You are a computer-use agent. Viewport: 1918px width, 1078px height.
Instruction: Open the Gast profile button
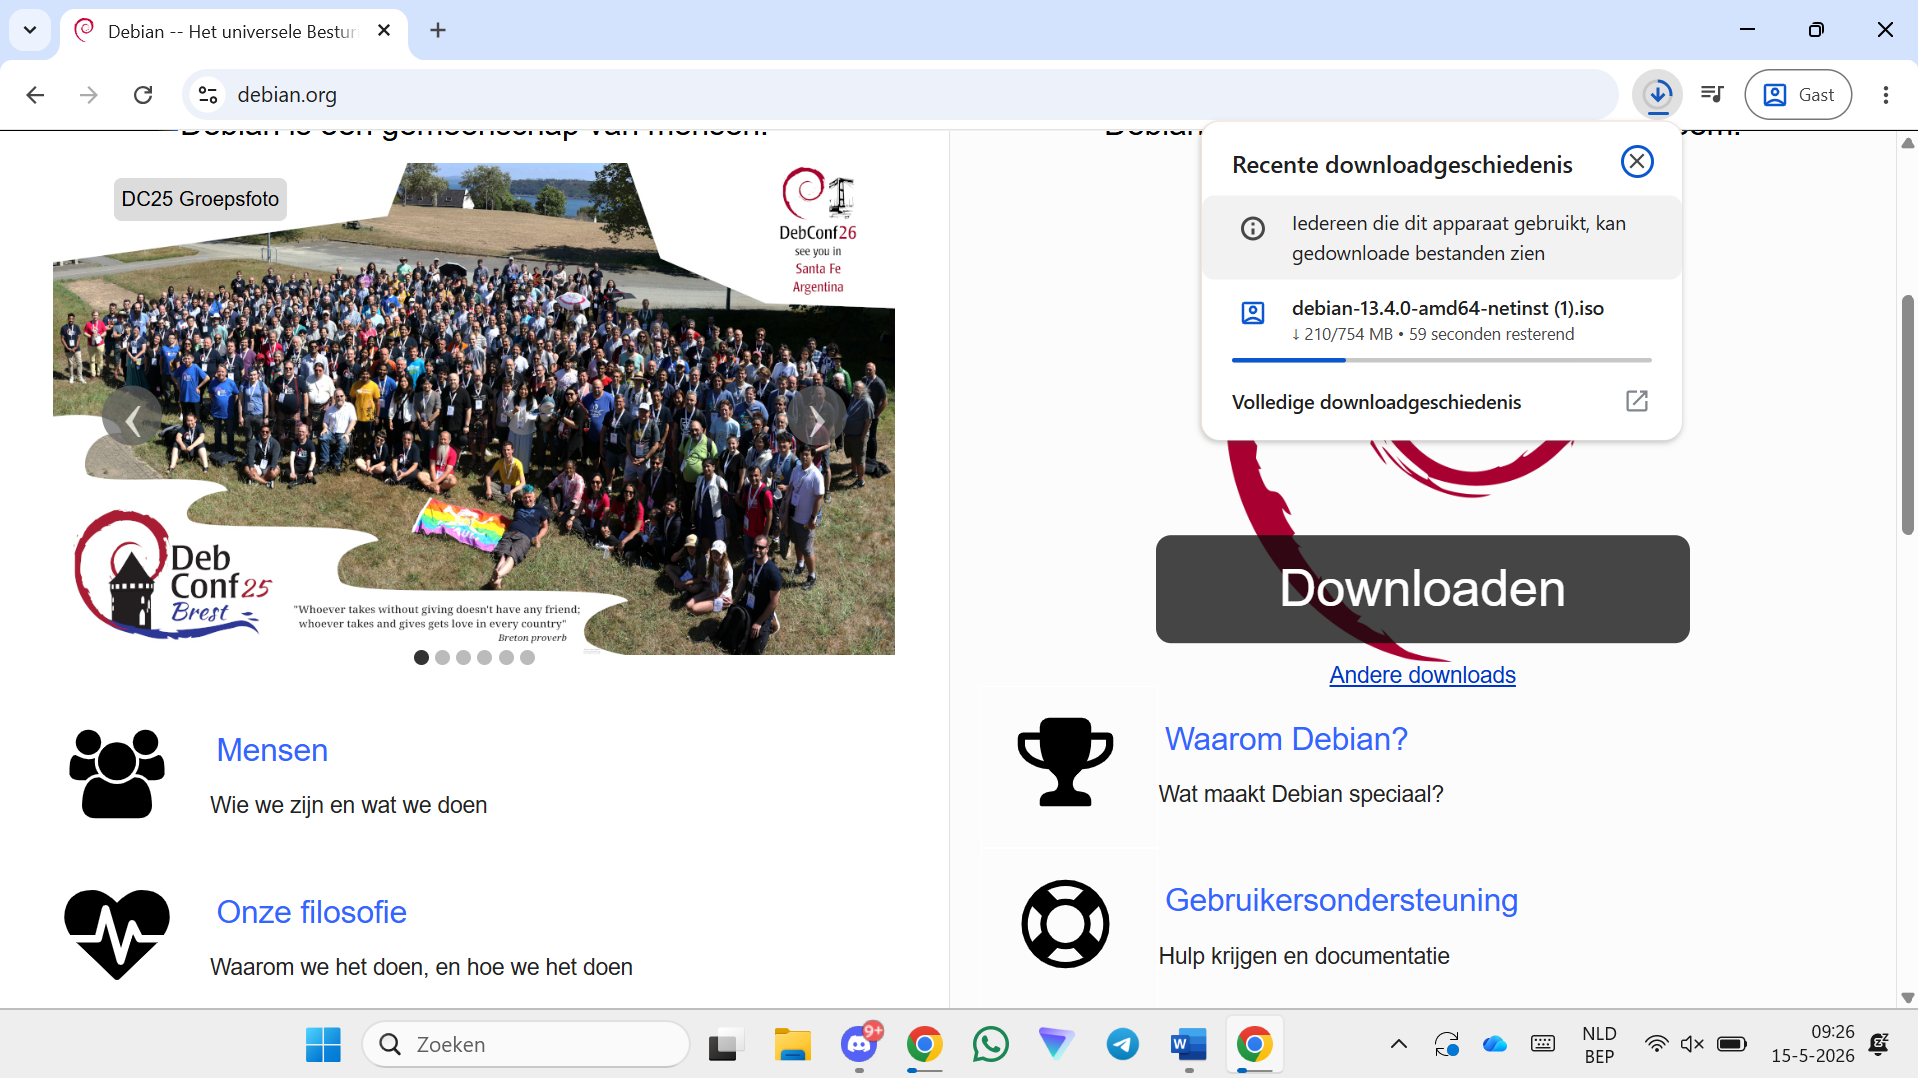(x=1798, y=95)
